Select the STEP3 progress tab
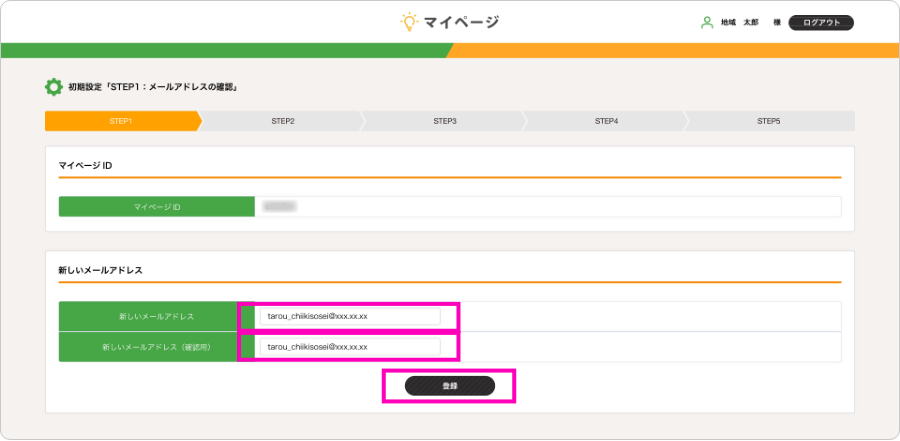The image size is (900, 441). click(x=444, y=121)
